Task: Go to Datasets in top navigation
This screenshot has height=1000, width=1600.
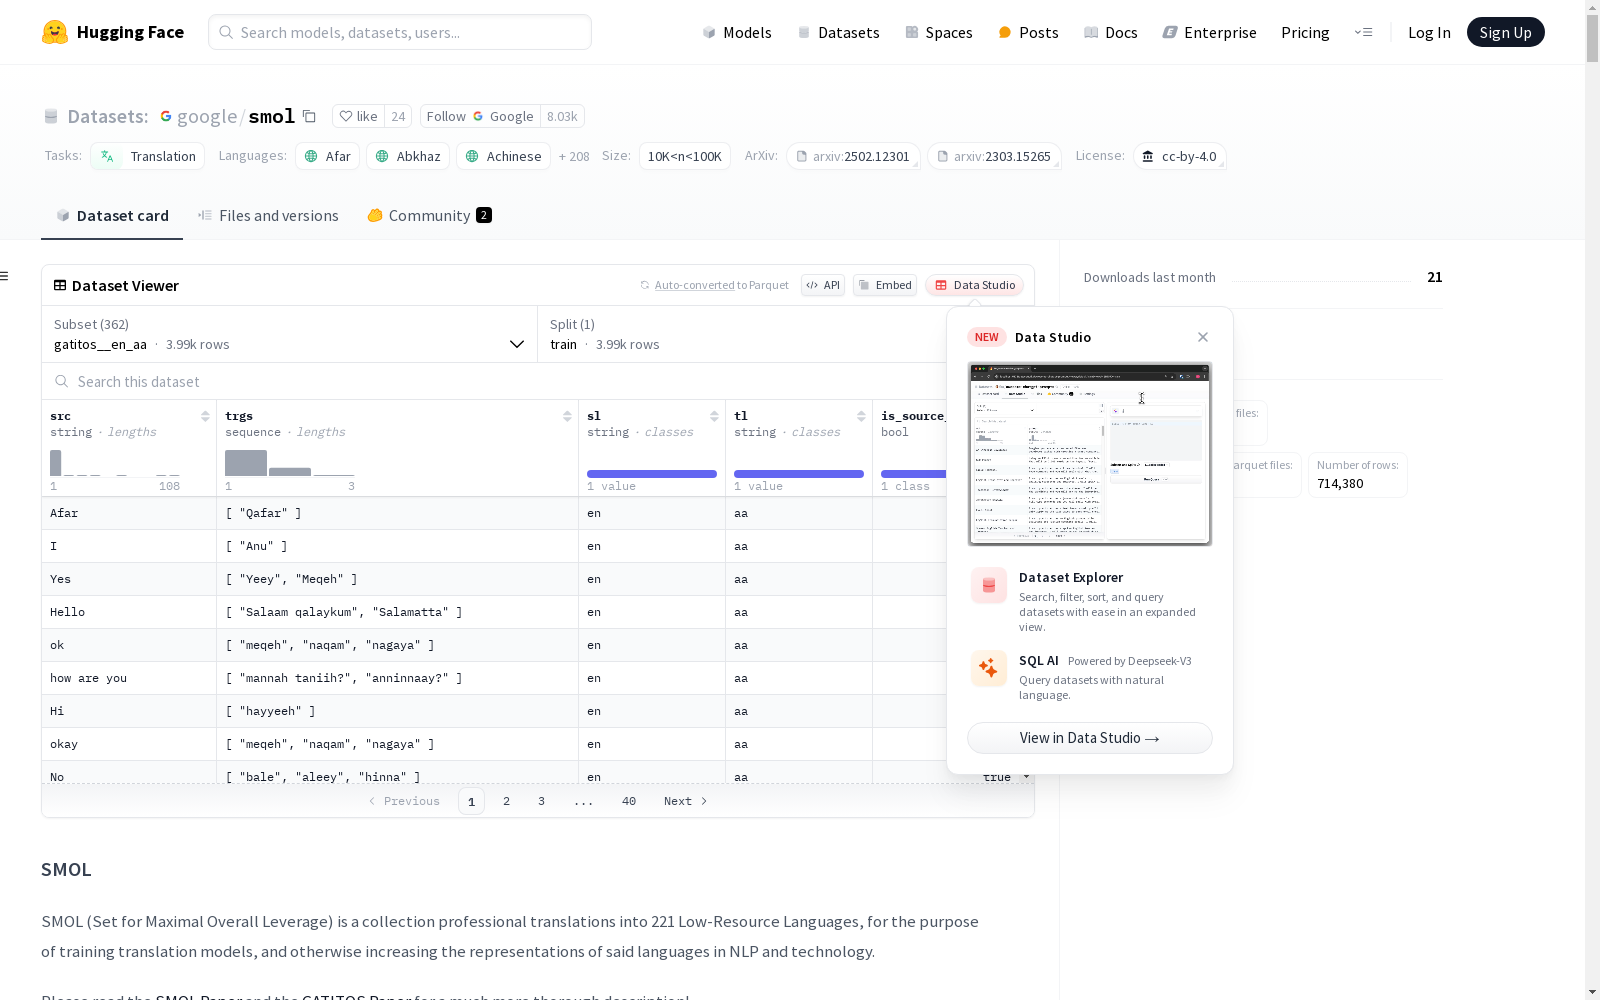Action: click(838, 32)
